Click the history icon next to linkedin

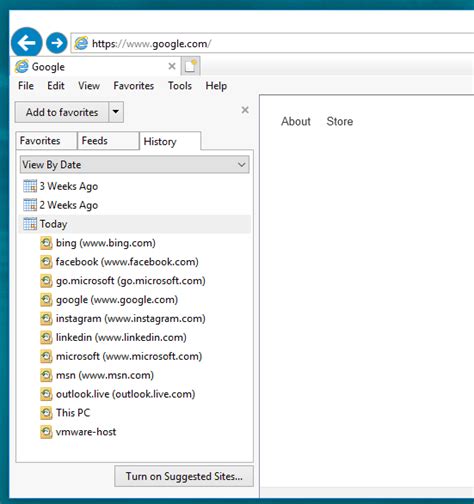tap(46, 338)
